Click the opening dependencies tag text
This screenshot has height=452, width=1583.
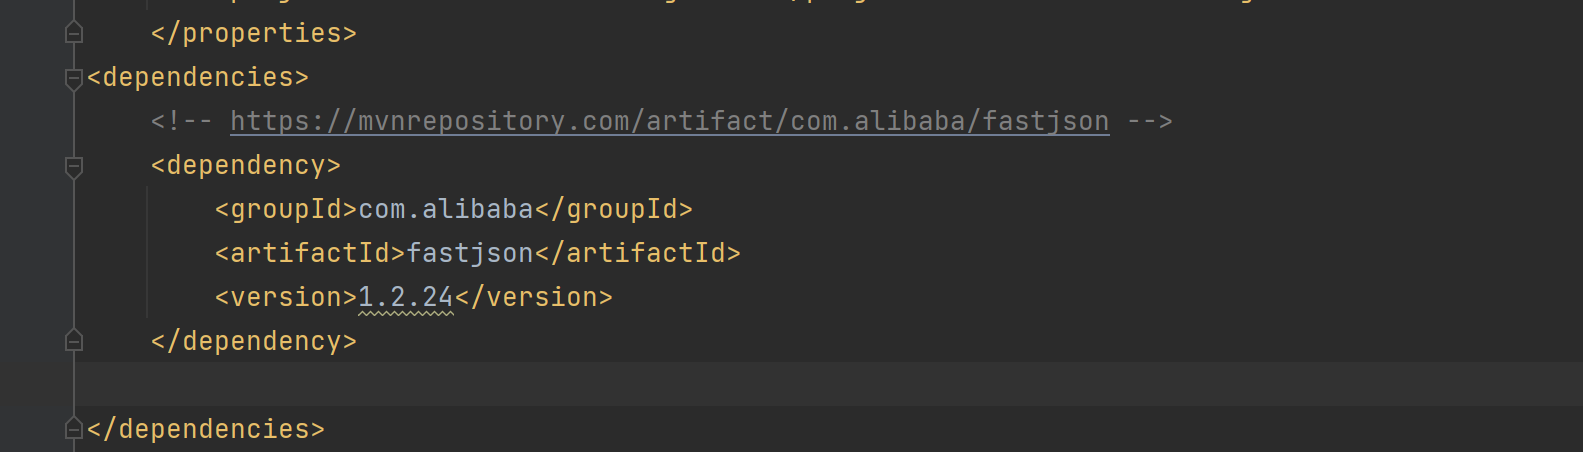(198, 78)
